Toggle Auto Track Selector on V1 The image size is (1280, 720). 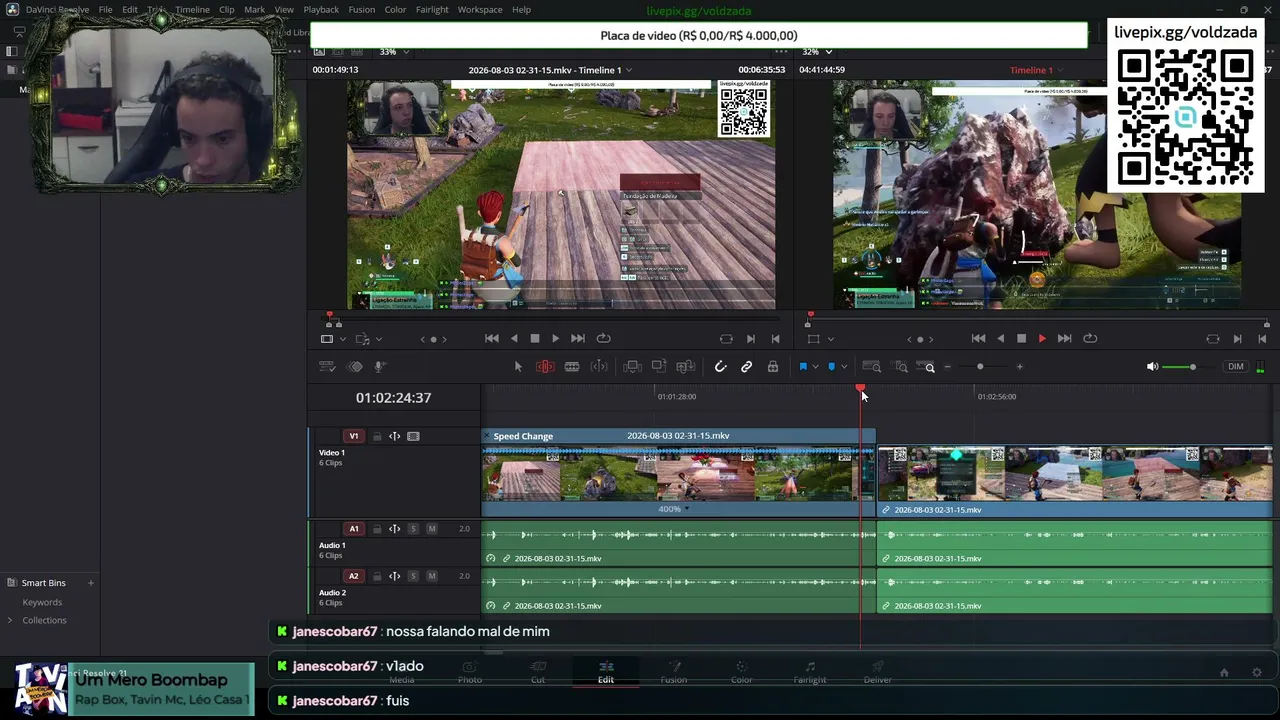tap(394, 436)
